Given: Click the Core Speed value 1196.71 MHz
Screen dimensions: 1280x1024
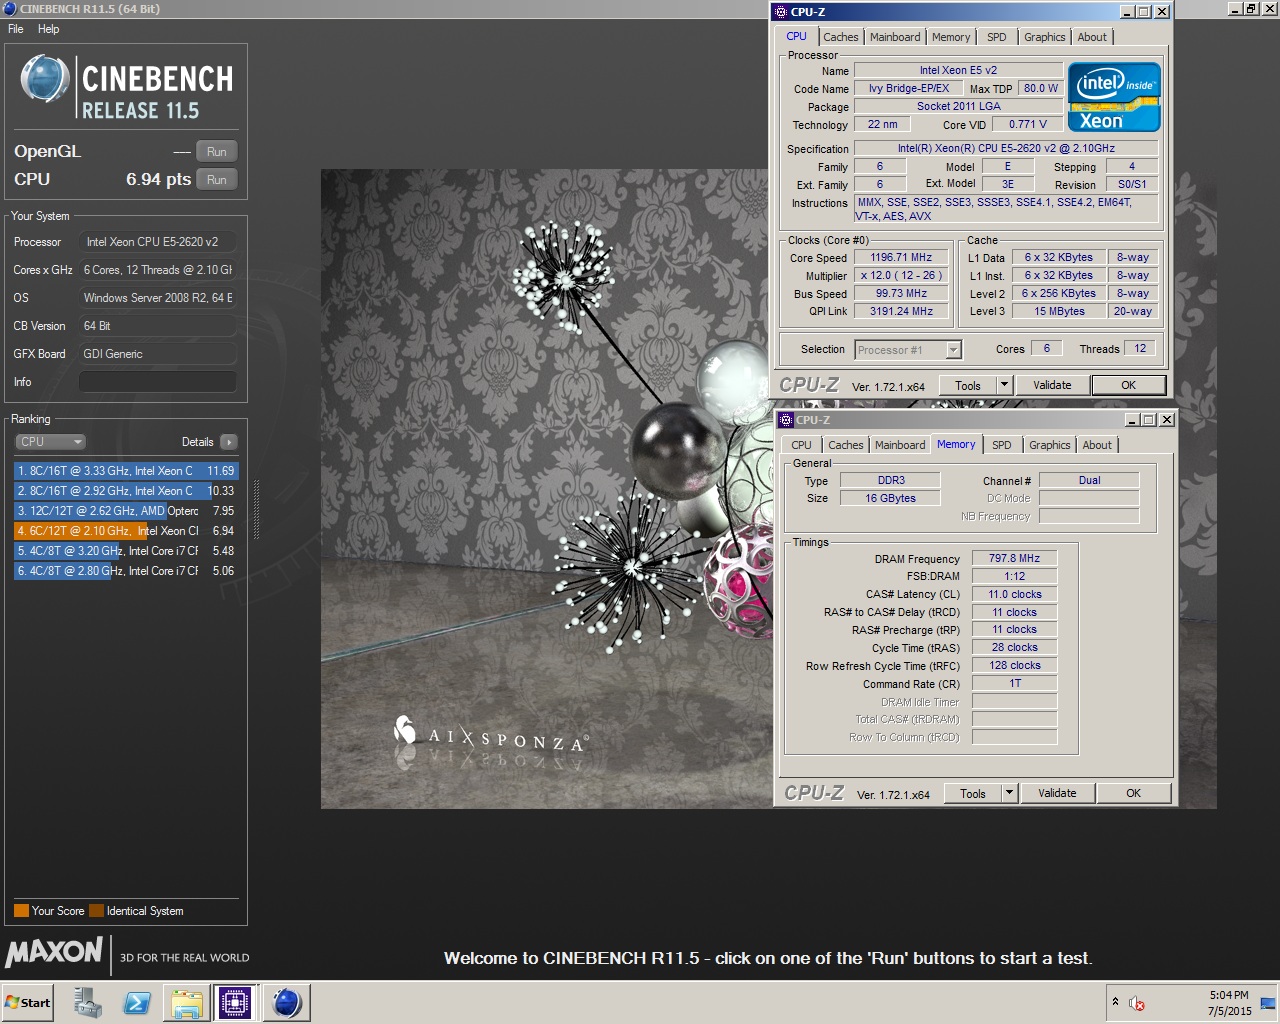Looking at the screenshot, I should 901,257.
